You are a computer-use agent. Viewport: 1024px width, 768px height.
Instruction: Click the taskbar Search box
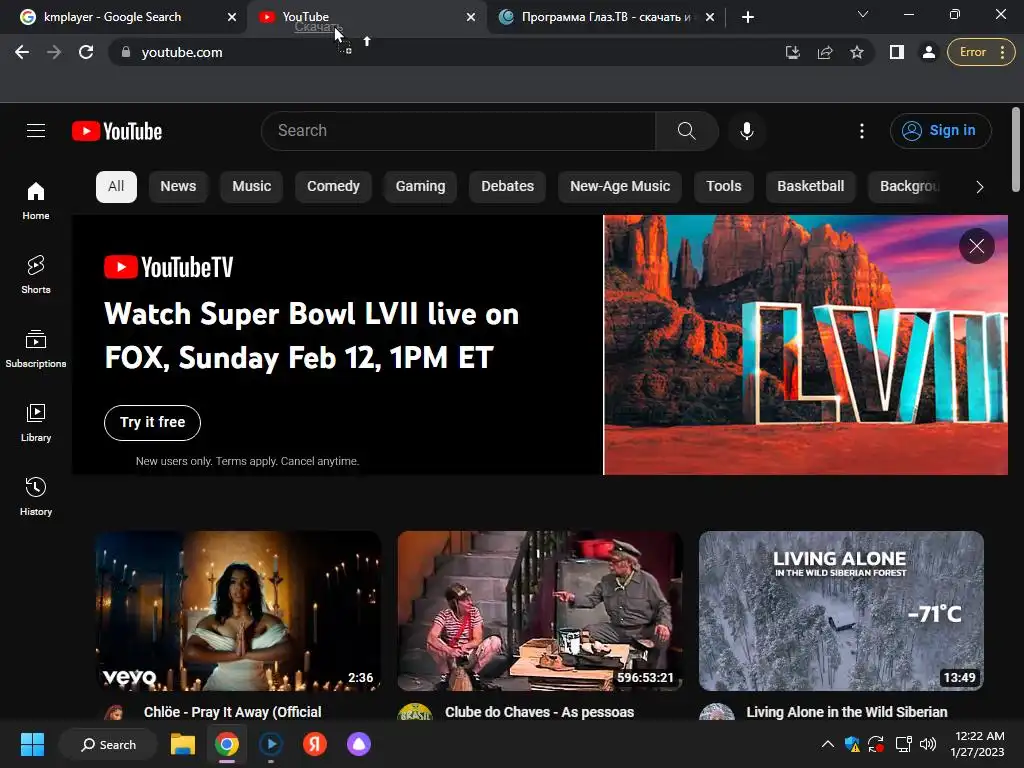coord(108,744)
